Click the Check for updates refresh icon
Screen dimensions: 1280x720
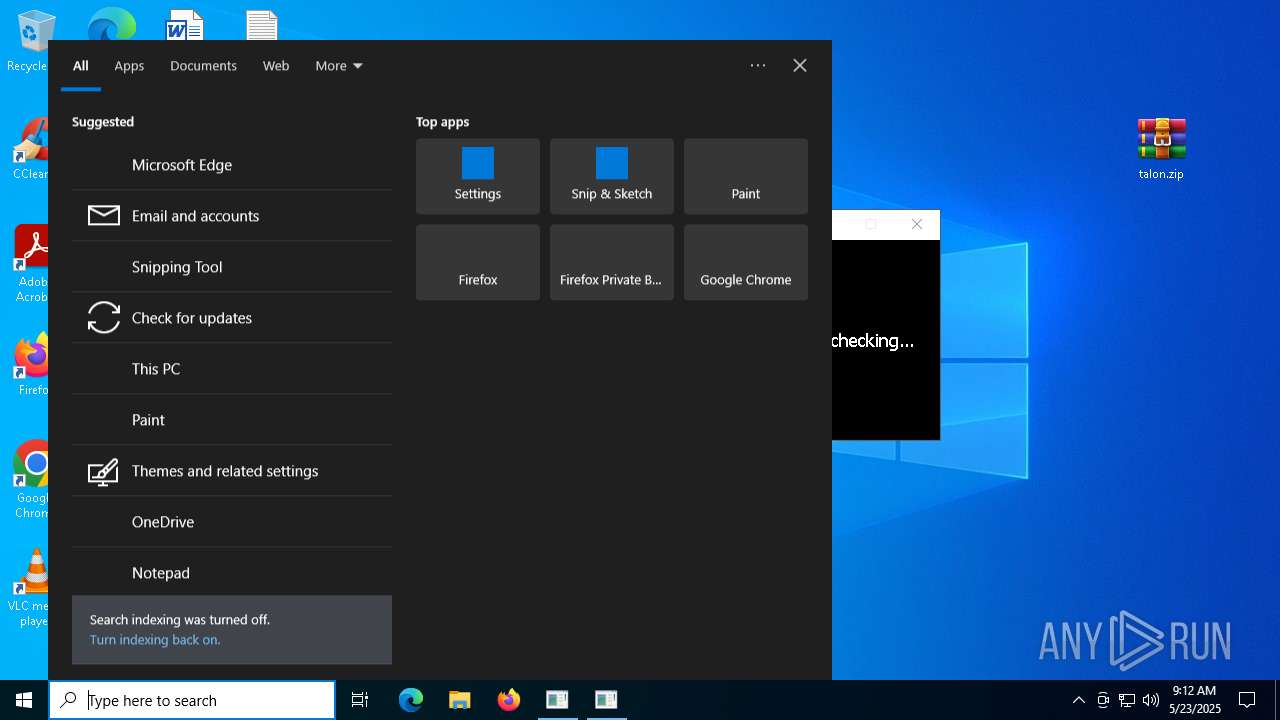click(x=104, y=317)
